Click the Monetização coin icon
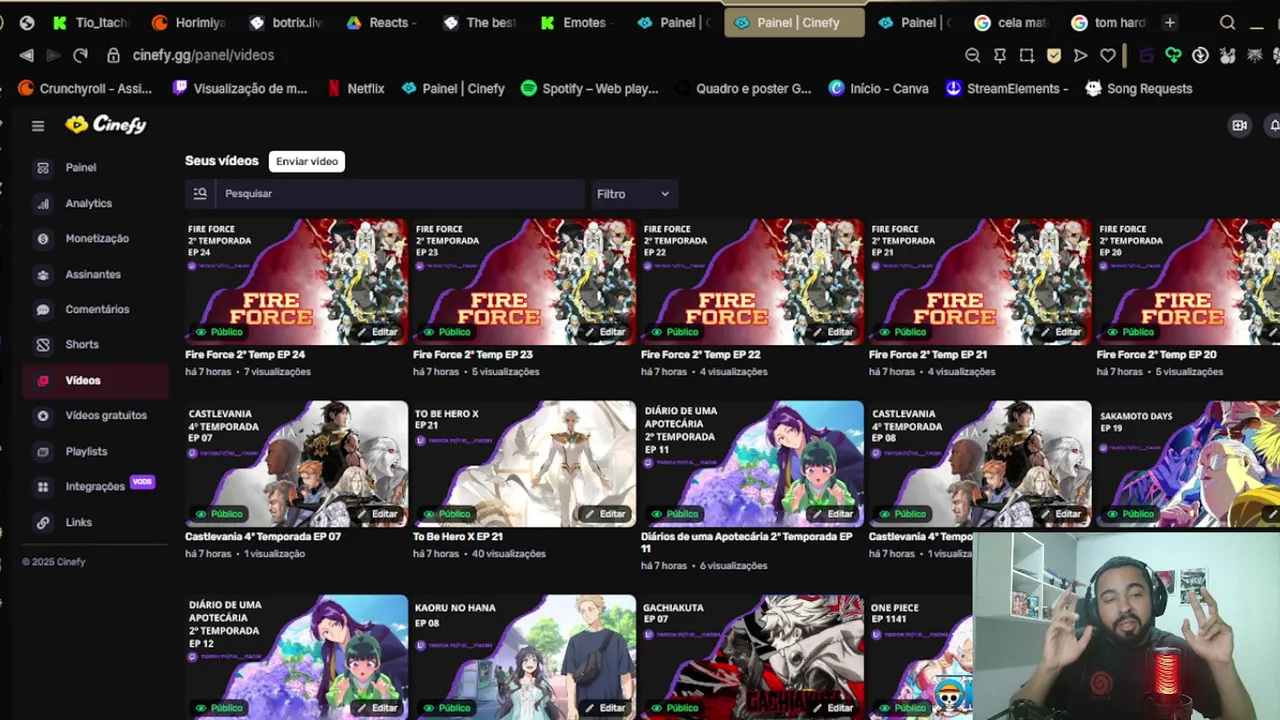Screen dimensions: 1280x720 [x=43, y=239]
